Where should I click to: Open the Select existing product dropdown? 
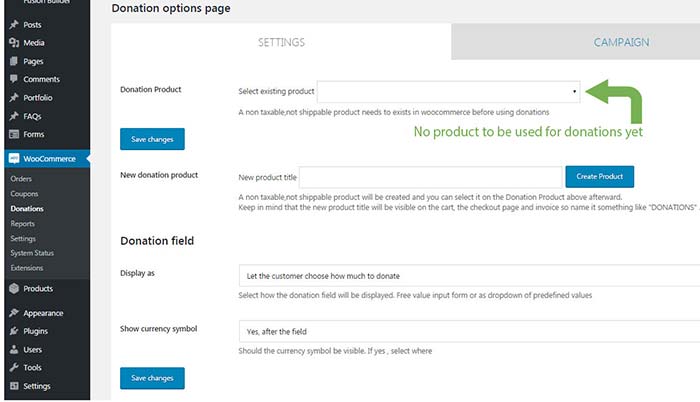[449, 92]
